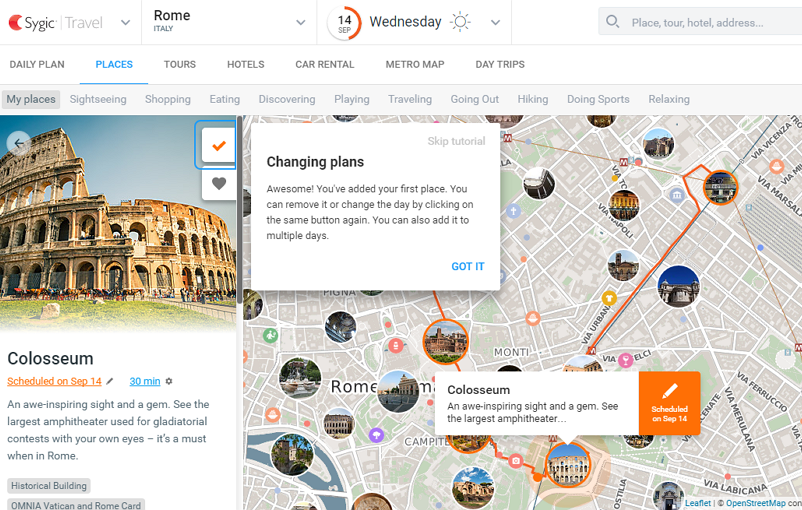Open the 30 min duration link
Image resolution: width=802 pixels, height=510 pixels.
coord(145,381)
